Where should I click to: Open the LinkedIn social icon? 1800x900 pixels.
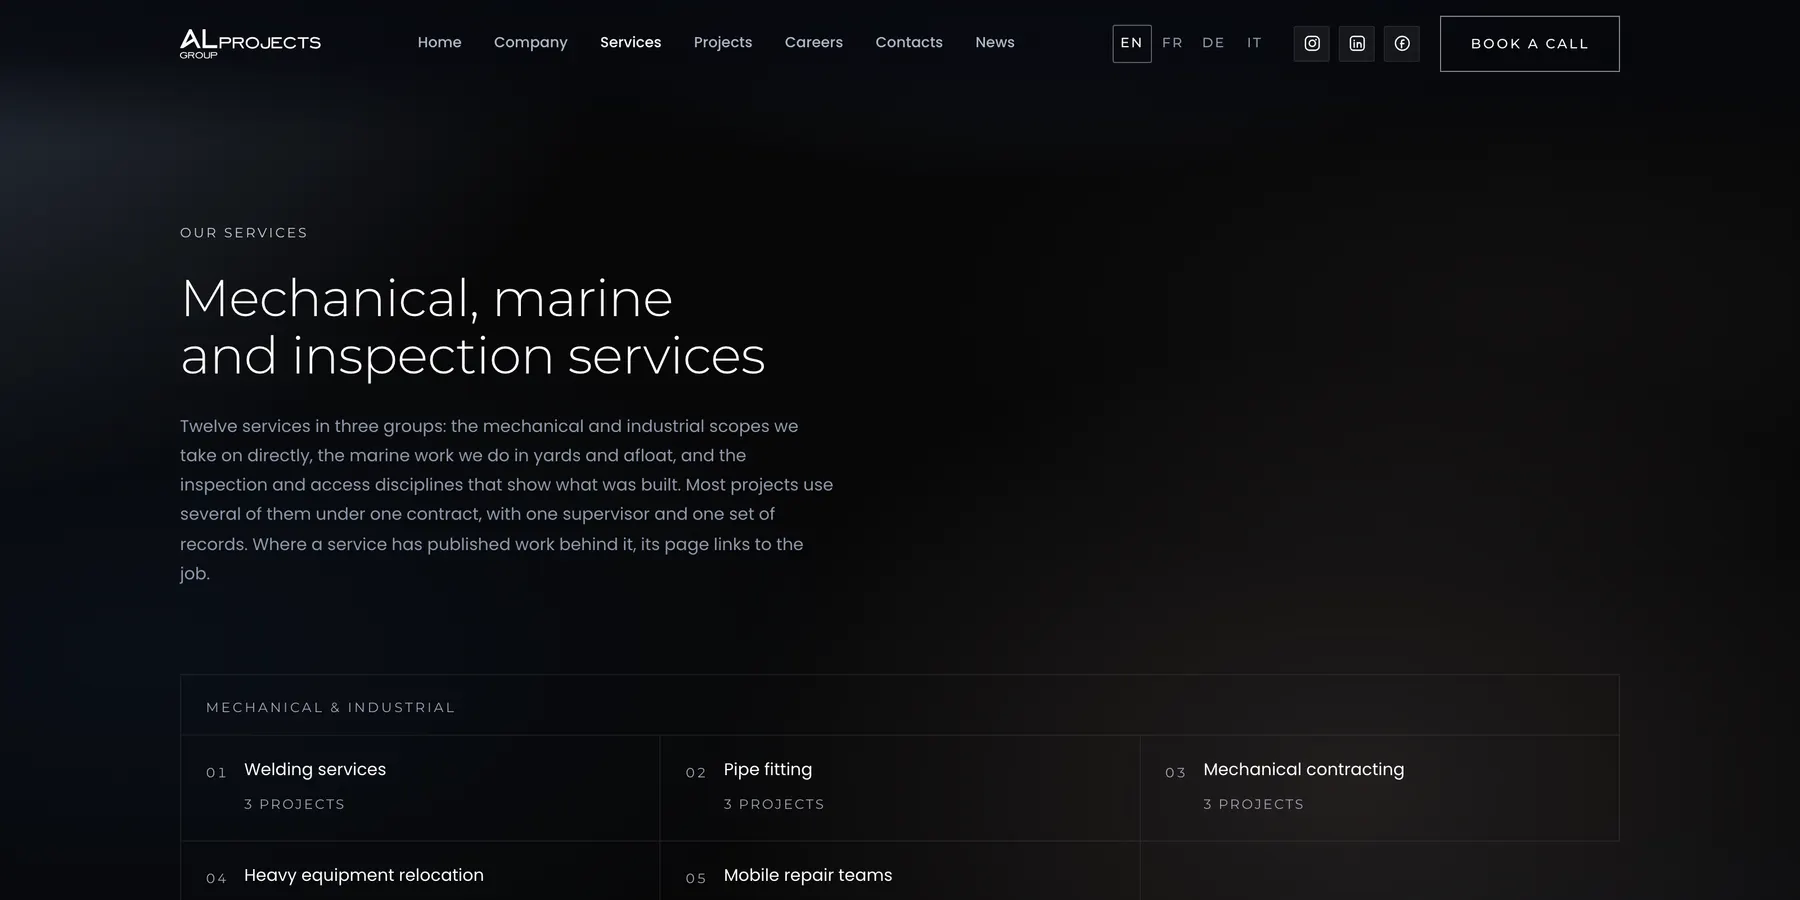(x=1357, y=43)
